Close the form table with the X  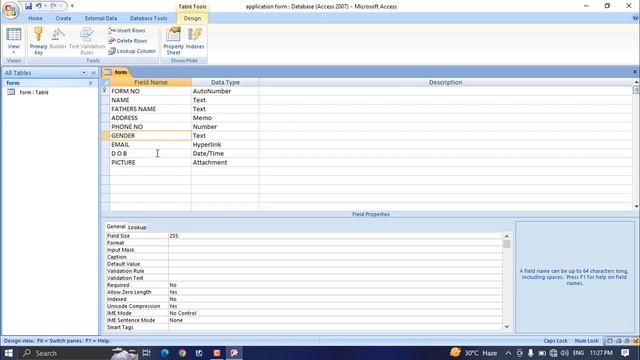coord(635,72)
